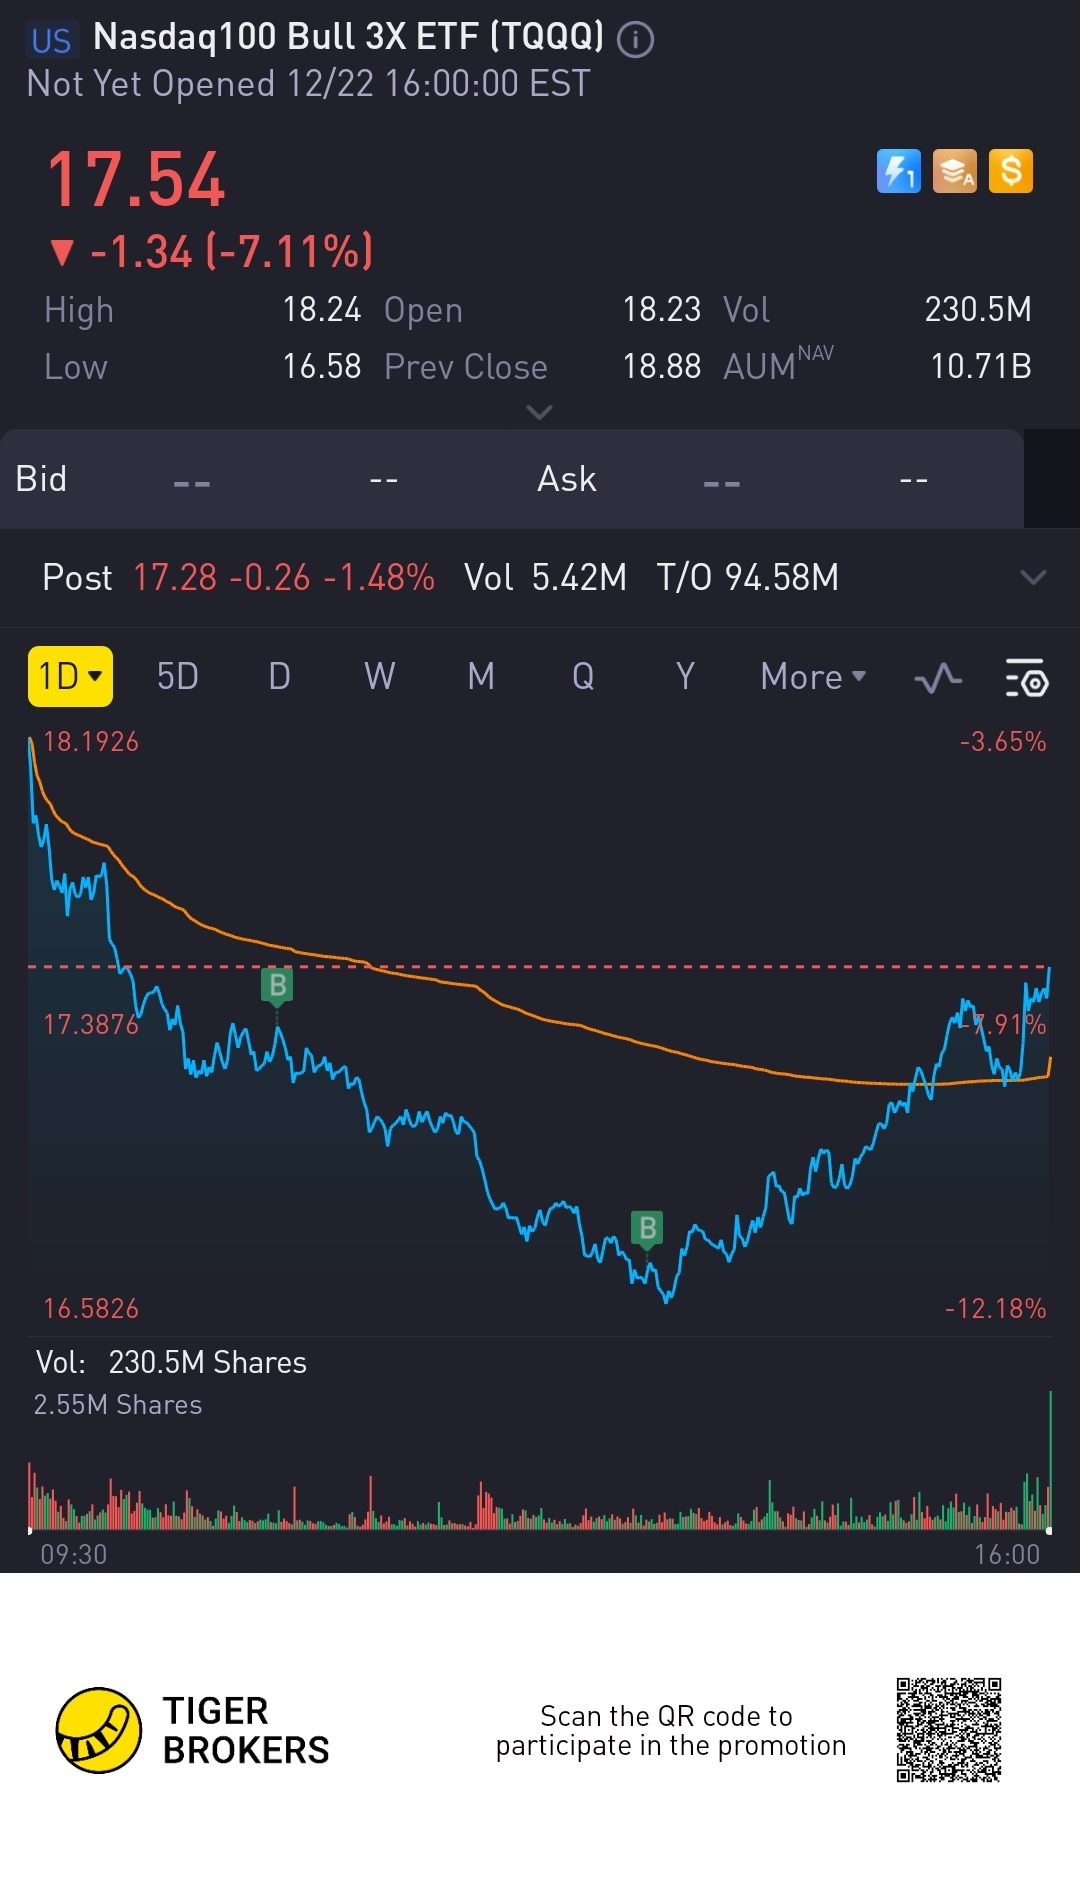
Task: Tap the yellow dollar sign badge icon
Action: click(x=1011, y=171)
